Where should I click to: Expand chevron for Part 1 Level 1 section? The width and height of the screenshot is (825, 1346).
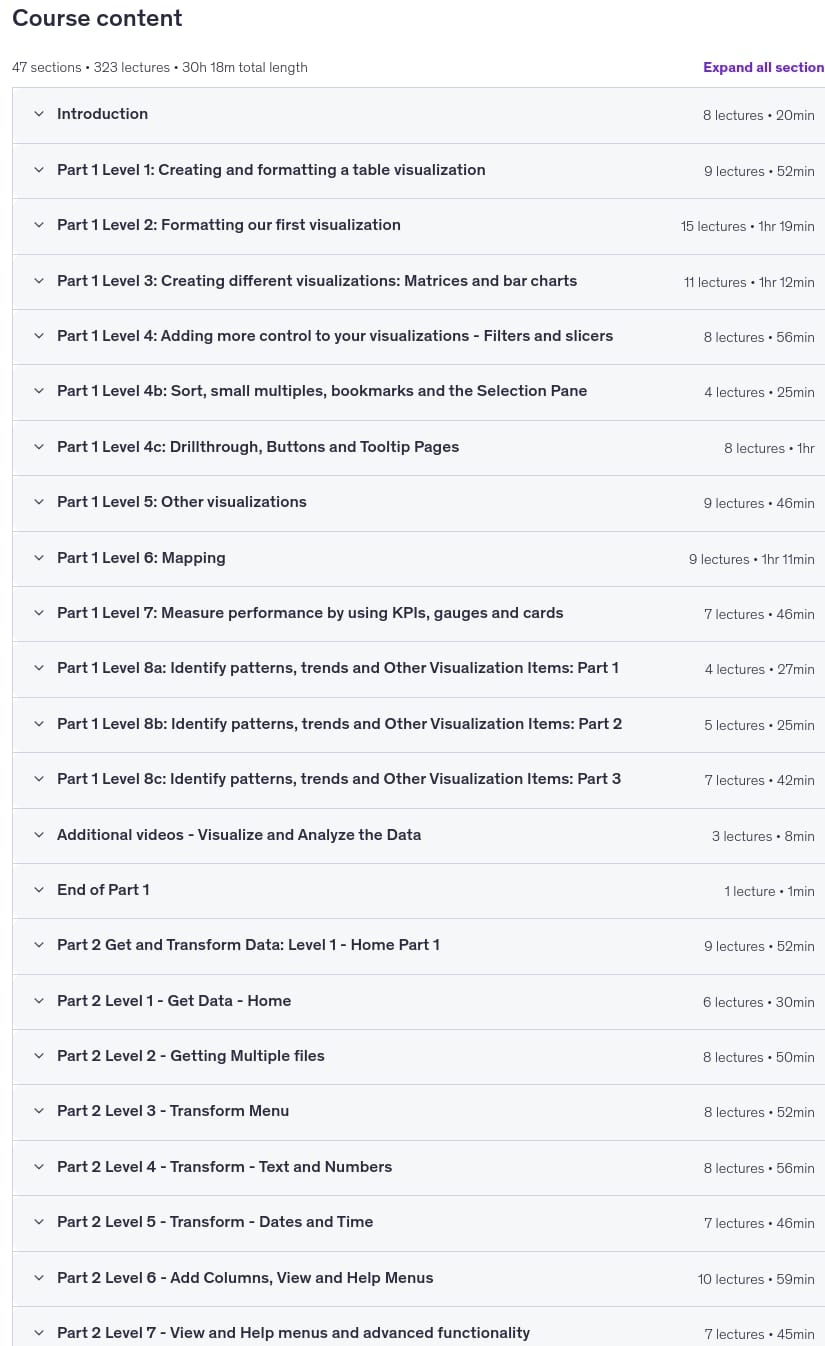(x=39, y=170)
